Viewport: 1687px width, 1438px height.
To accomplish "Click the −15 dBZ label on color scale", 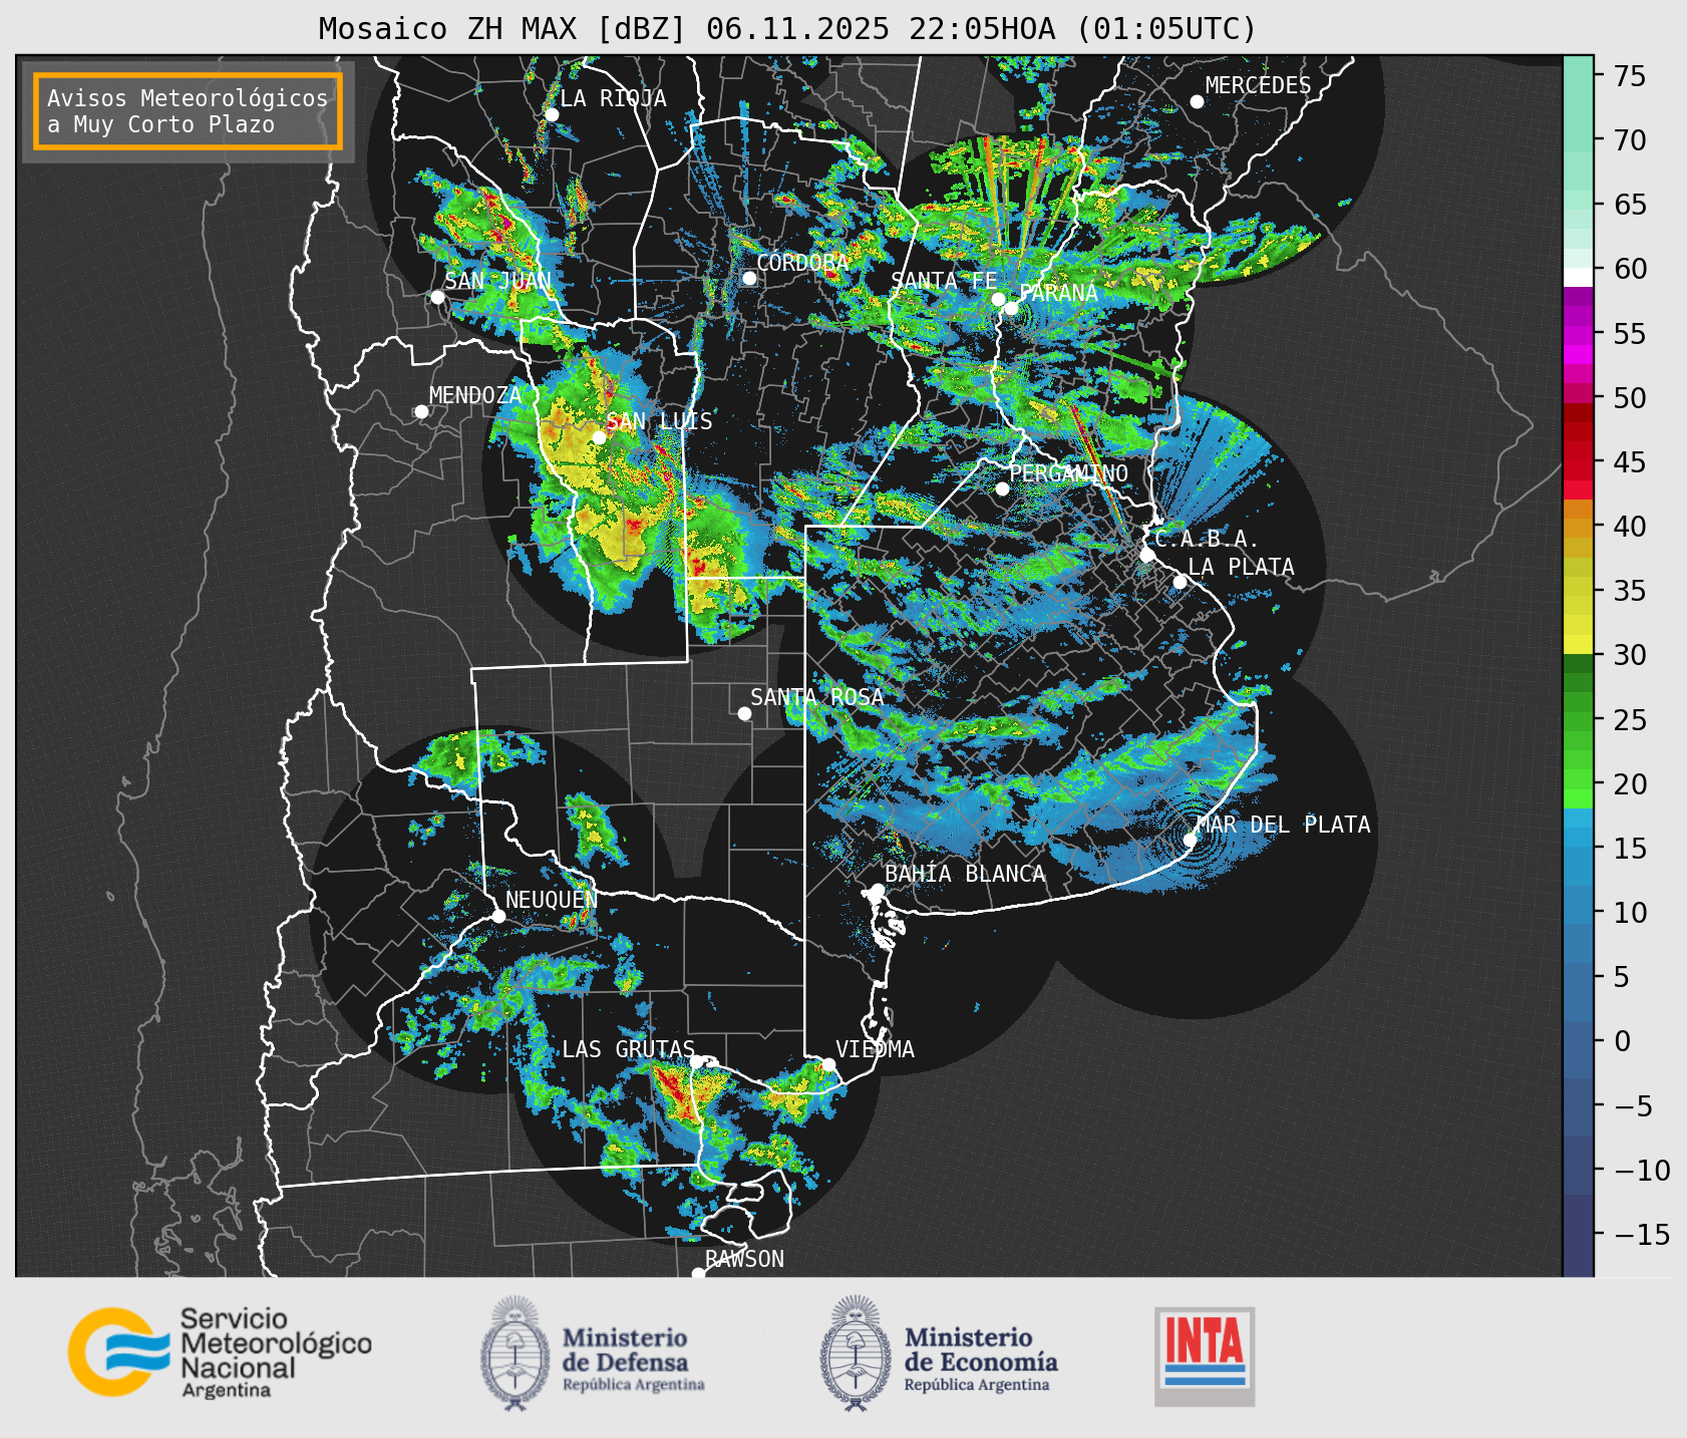I will (1641, 1235).
